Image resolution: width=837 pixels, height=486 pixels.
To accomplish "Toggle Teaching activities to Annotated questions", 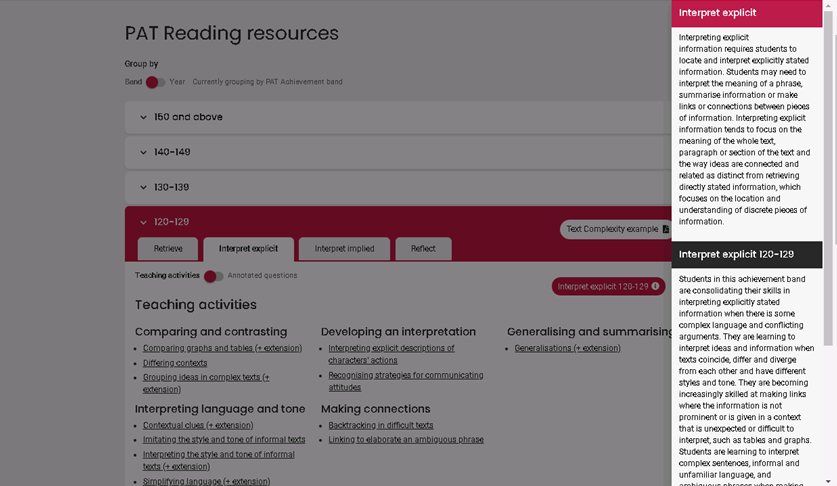I will (214, 276).
